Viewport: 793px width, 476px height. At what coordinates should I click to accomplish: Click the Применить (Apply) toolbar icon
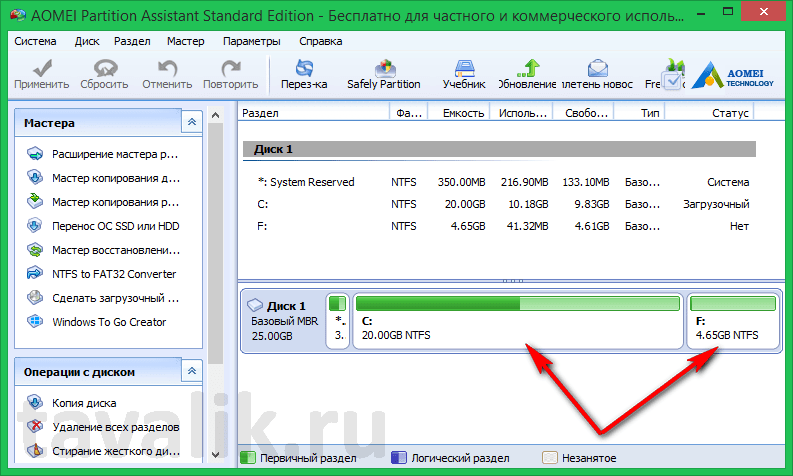41,68
